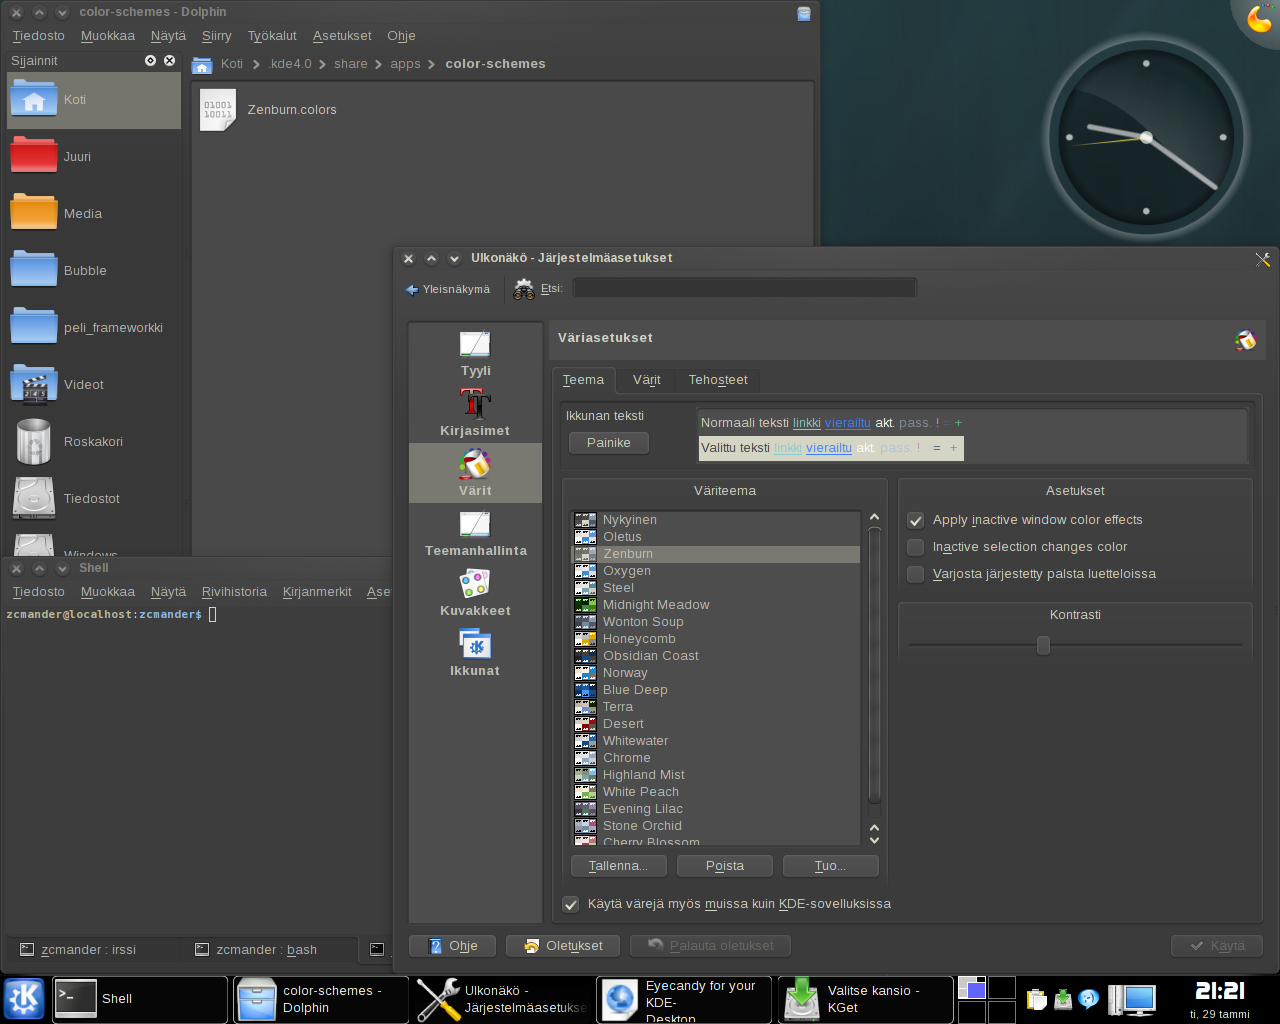
Task: Expand breadcrumb arrow after apps
Action: pyautogui.click(x=431, y=64)
